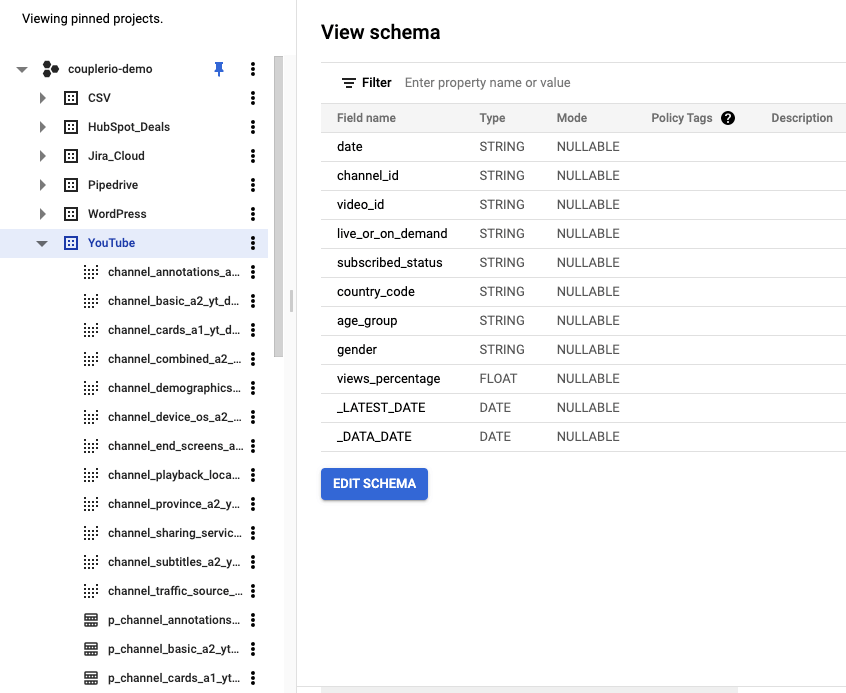Click the YouTube dataset grid icon

coord(71,243)
